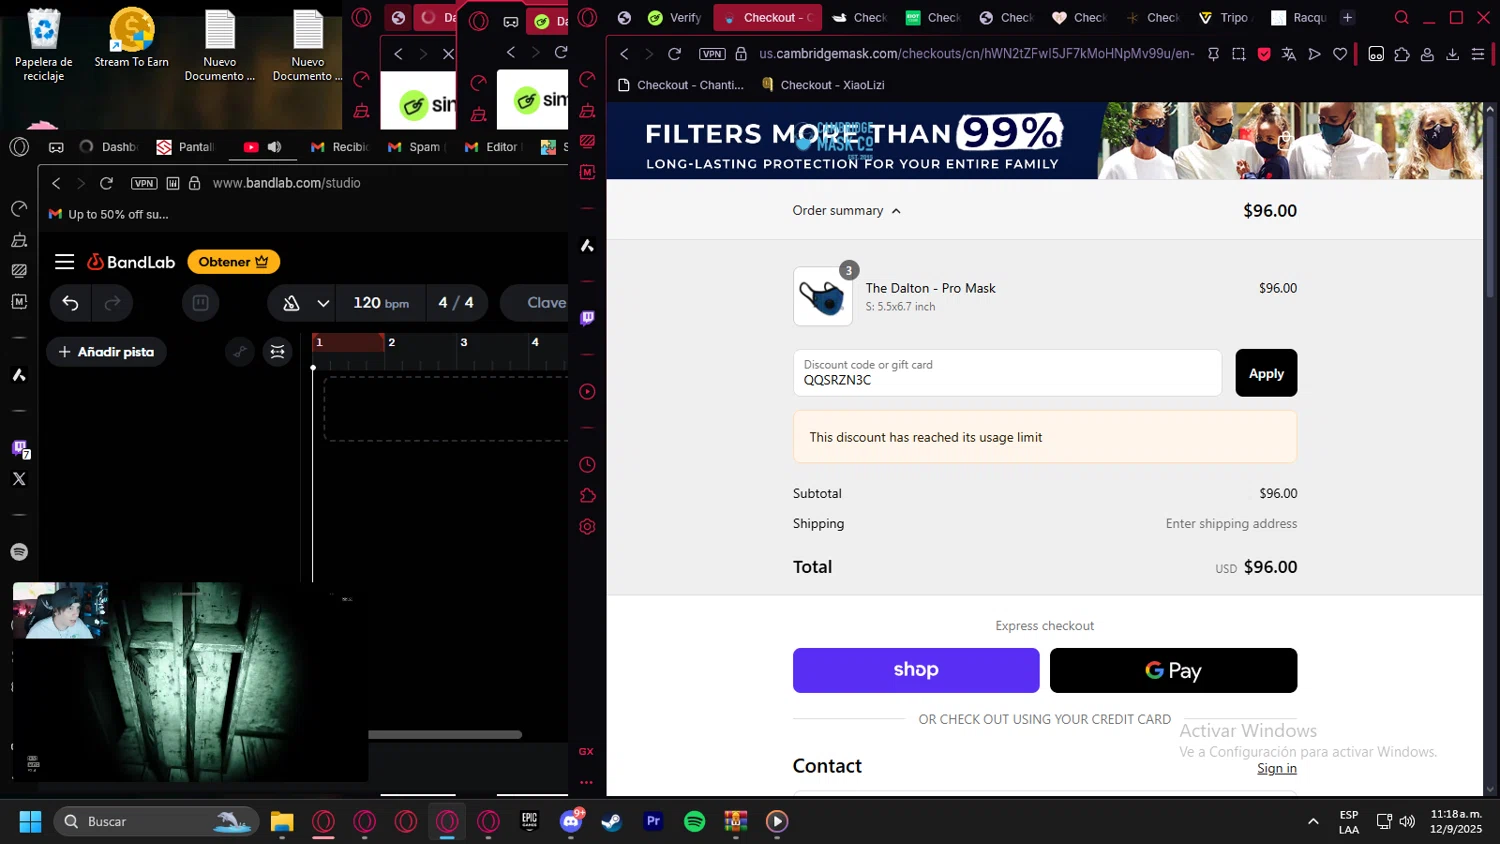Switch to the Recibidos Gmail tab

(x=340, y=147)
